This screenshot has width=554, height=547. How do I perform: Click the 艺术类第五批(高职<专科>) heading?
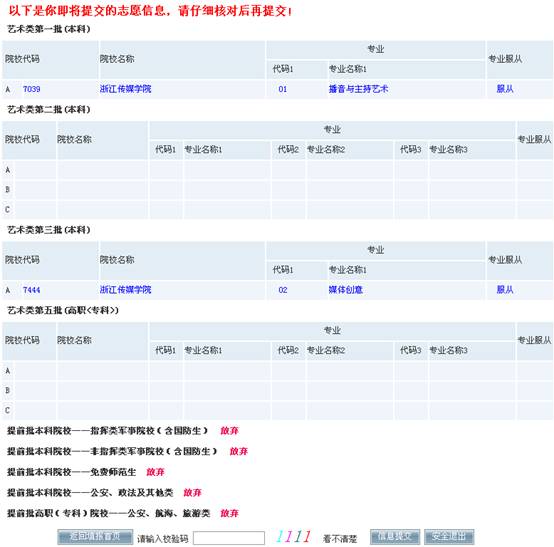coord(63,311)
